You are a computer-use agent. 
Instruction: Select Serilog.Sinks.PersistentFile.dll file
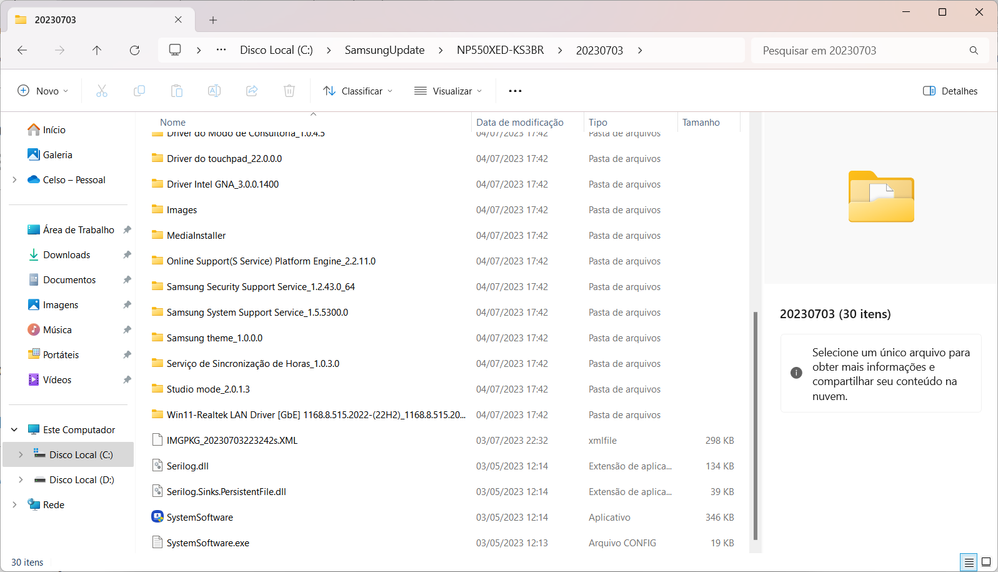[x=226, y=492]
